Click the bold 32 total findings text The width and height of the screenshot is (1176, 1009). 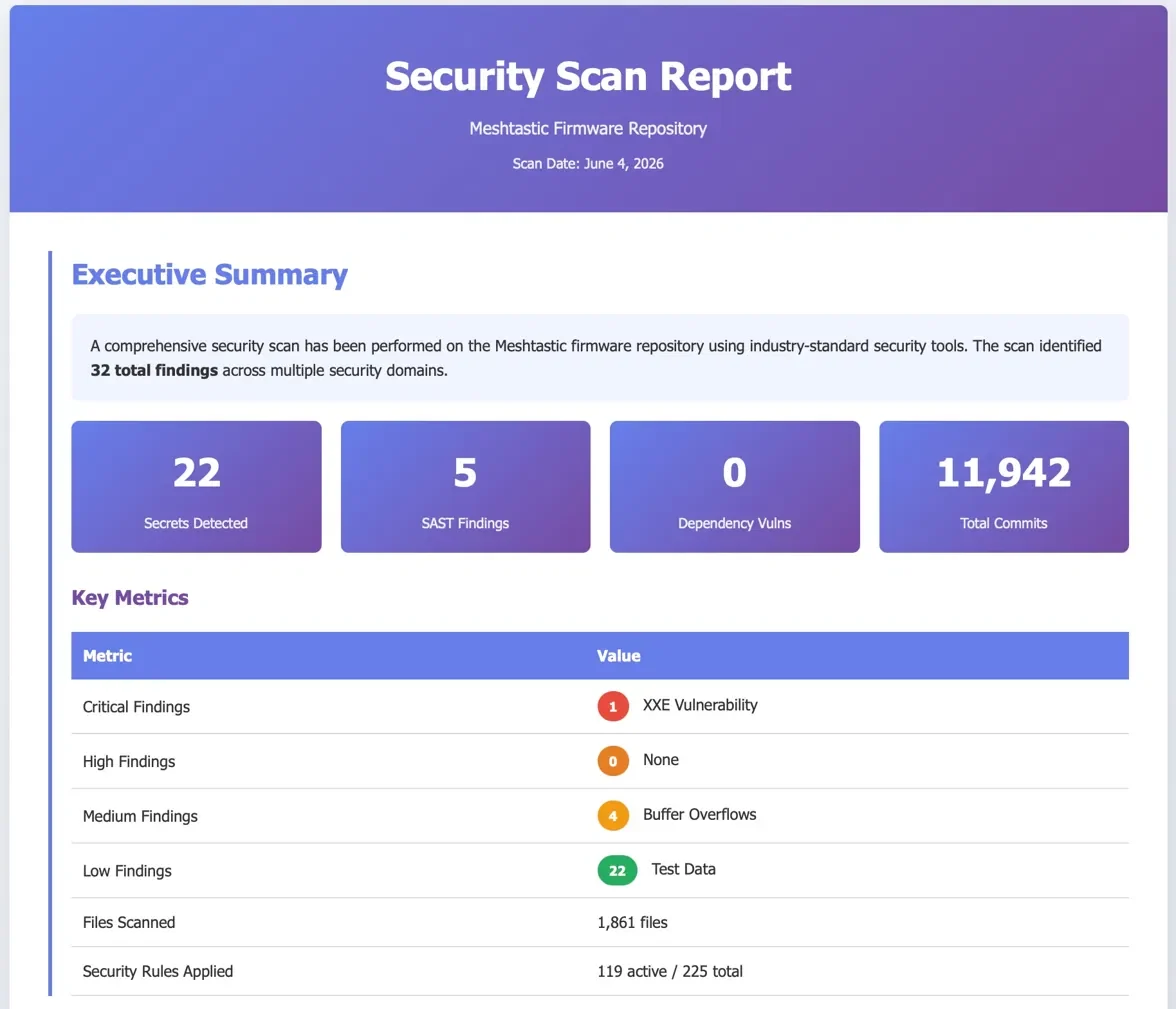(x=154, y=371)
